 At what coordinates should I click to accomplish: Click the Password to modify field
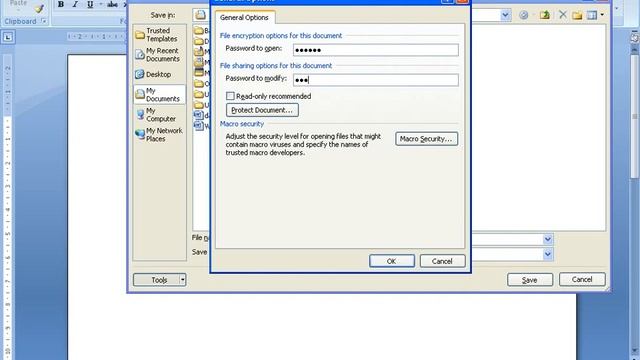click(376, 80)
